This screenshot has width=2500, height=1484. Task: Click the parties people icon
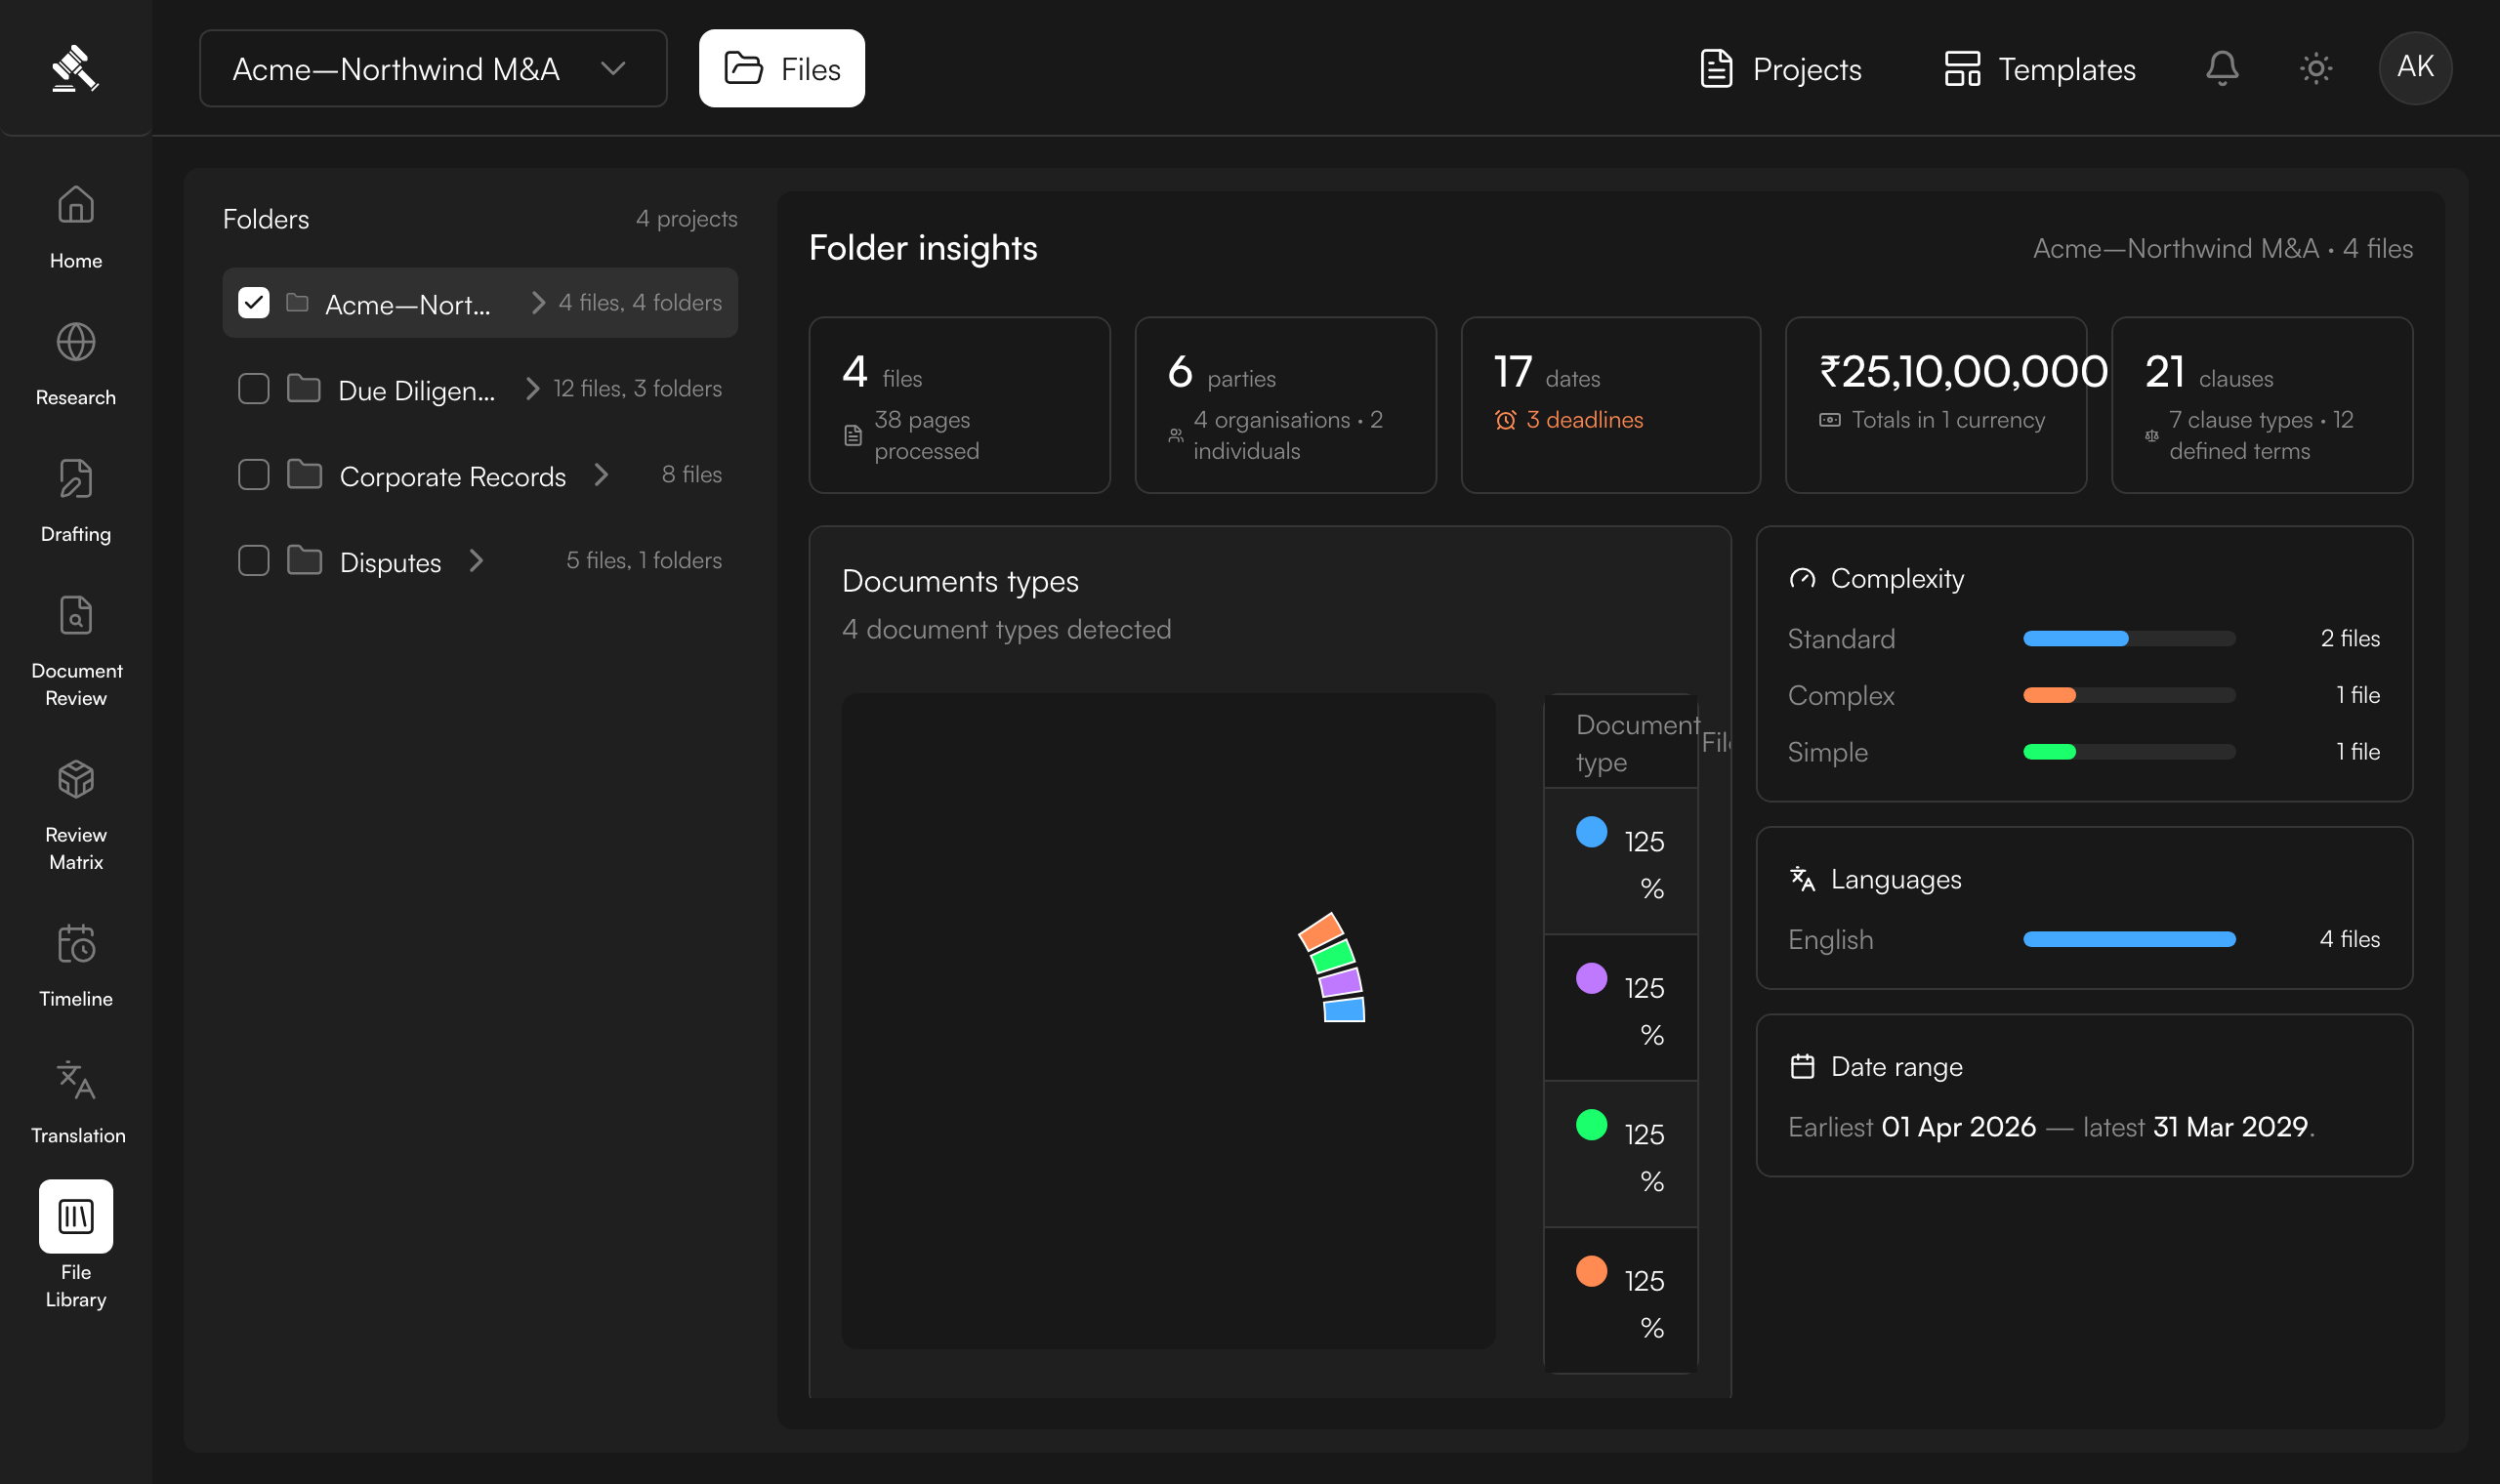[x=1176, y=435]
